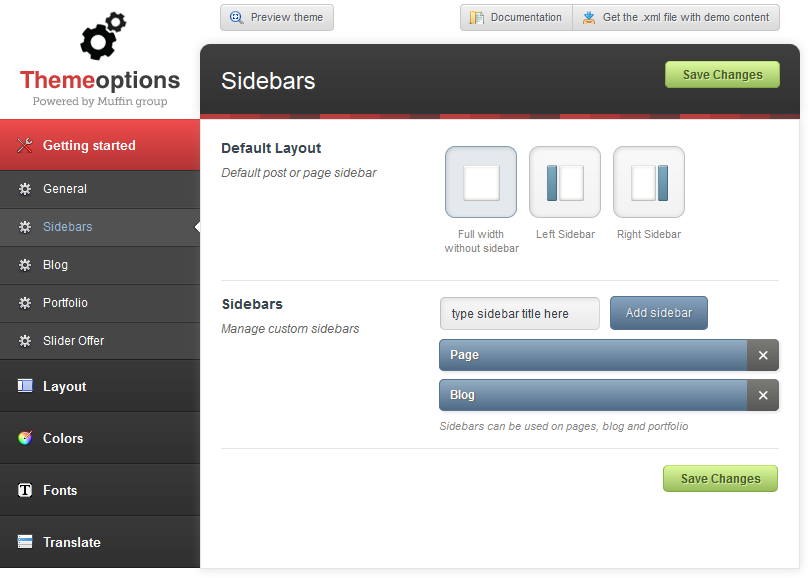This screenshot has width=808, height=578.
Task: Click the gear icon next to Sidebars
Action: coord(25,227)
